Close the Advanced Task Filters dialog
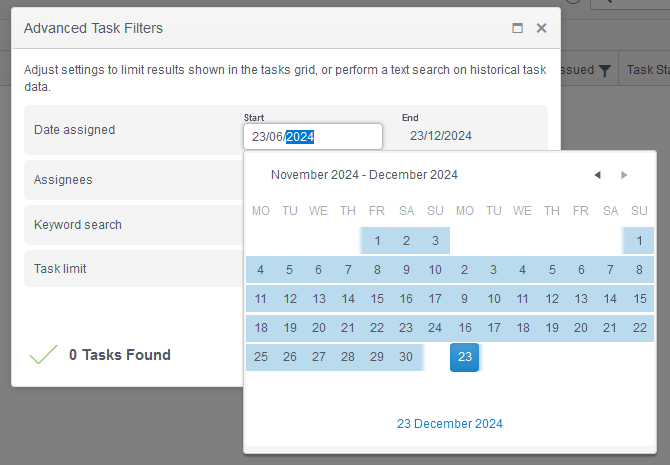Viewport: 670px width, 465px height. (542, 28)
